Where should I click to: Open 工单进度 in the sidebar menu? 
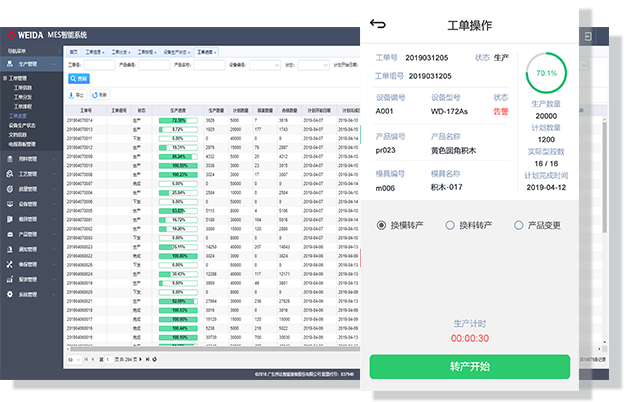tap(18, 116)
